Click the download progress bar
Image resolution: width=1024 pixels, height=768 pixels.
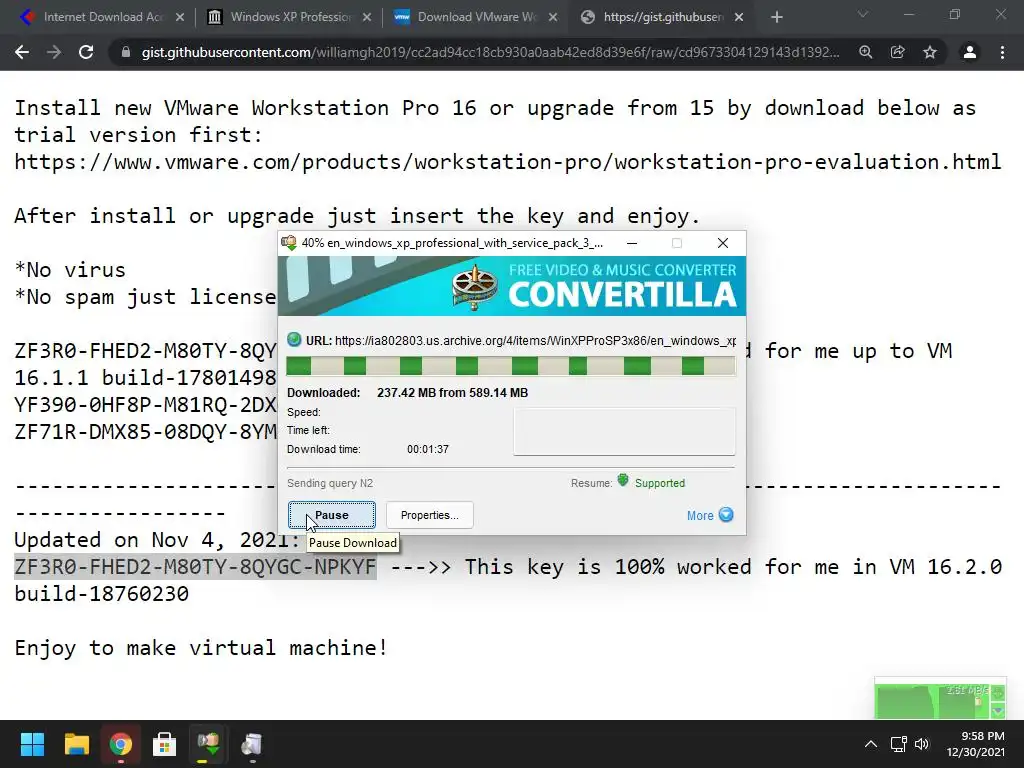[x=511, y=366]
